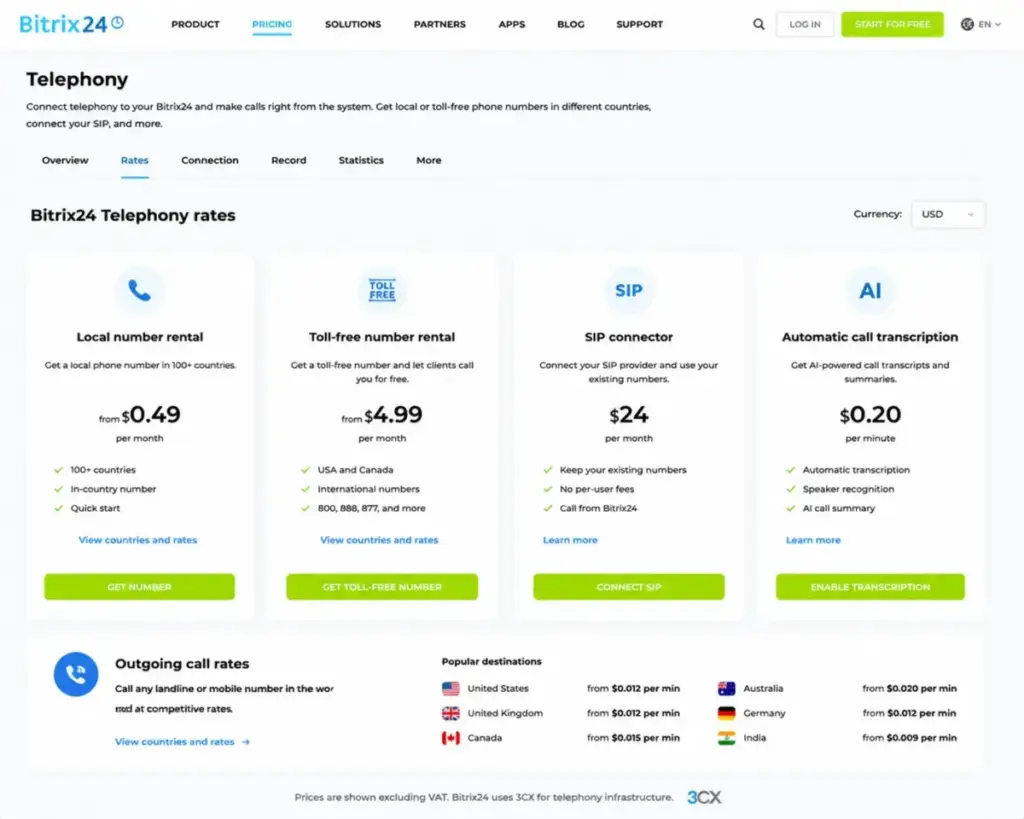Click the 3CX logo
The width and height of the screenshot is (1024, 819).
[x=704, y=797]
